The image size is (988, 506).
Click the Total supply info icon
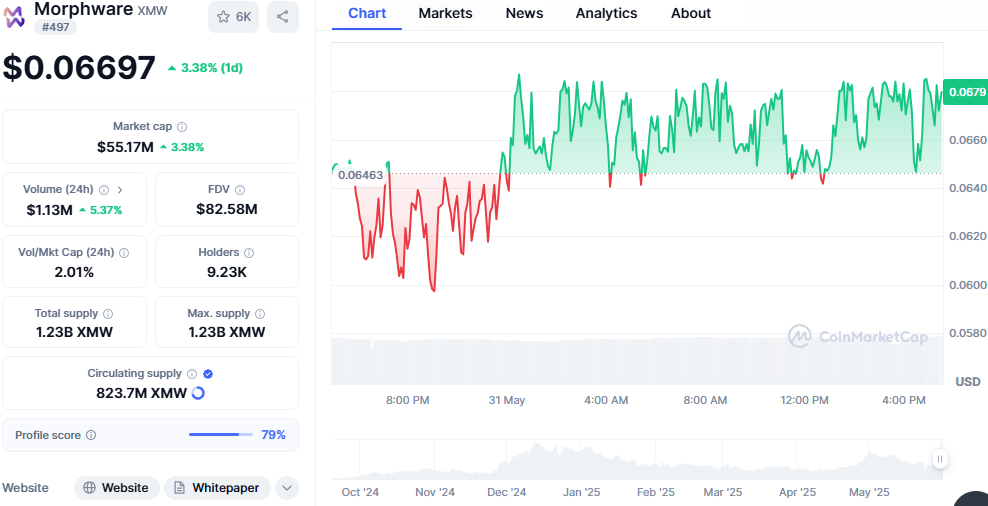[x=108, y=314]
